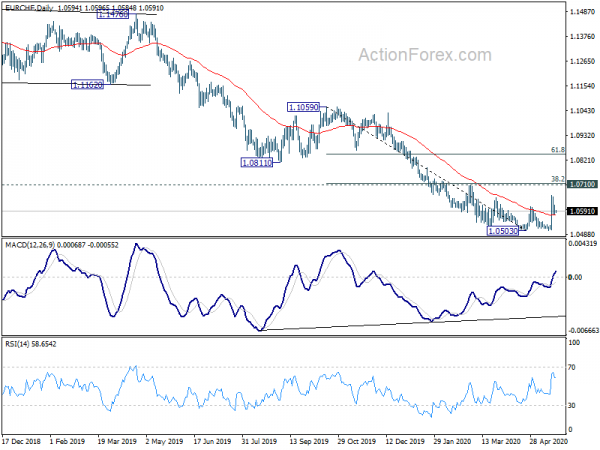Click the 31 Jul 2019 date label
600x450 pixels.
(259, 441)
